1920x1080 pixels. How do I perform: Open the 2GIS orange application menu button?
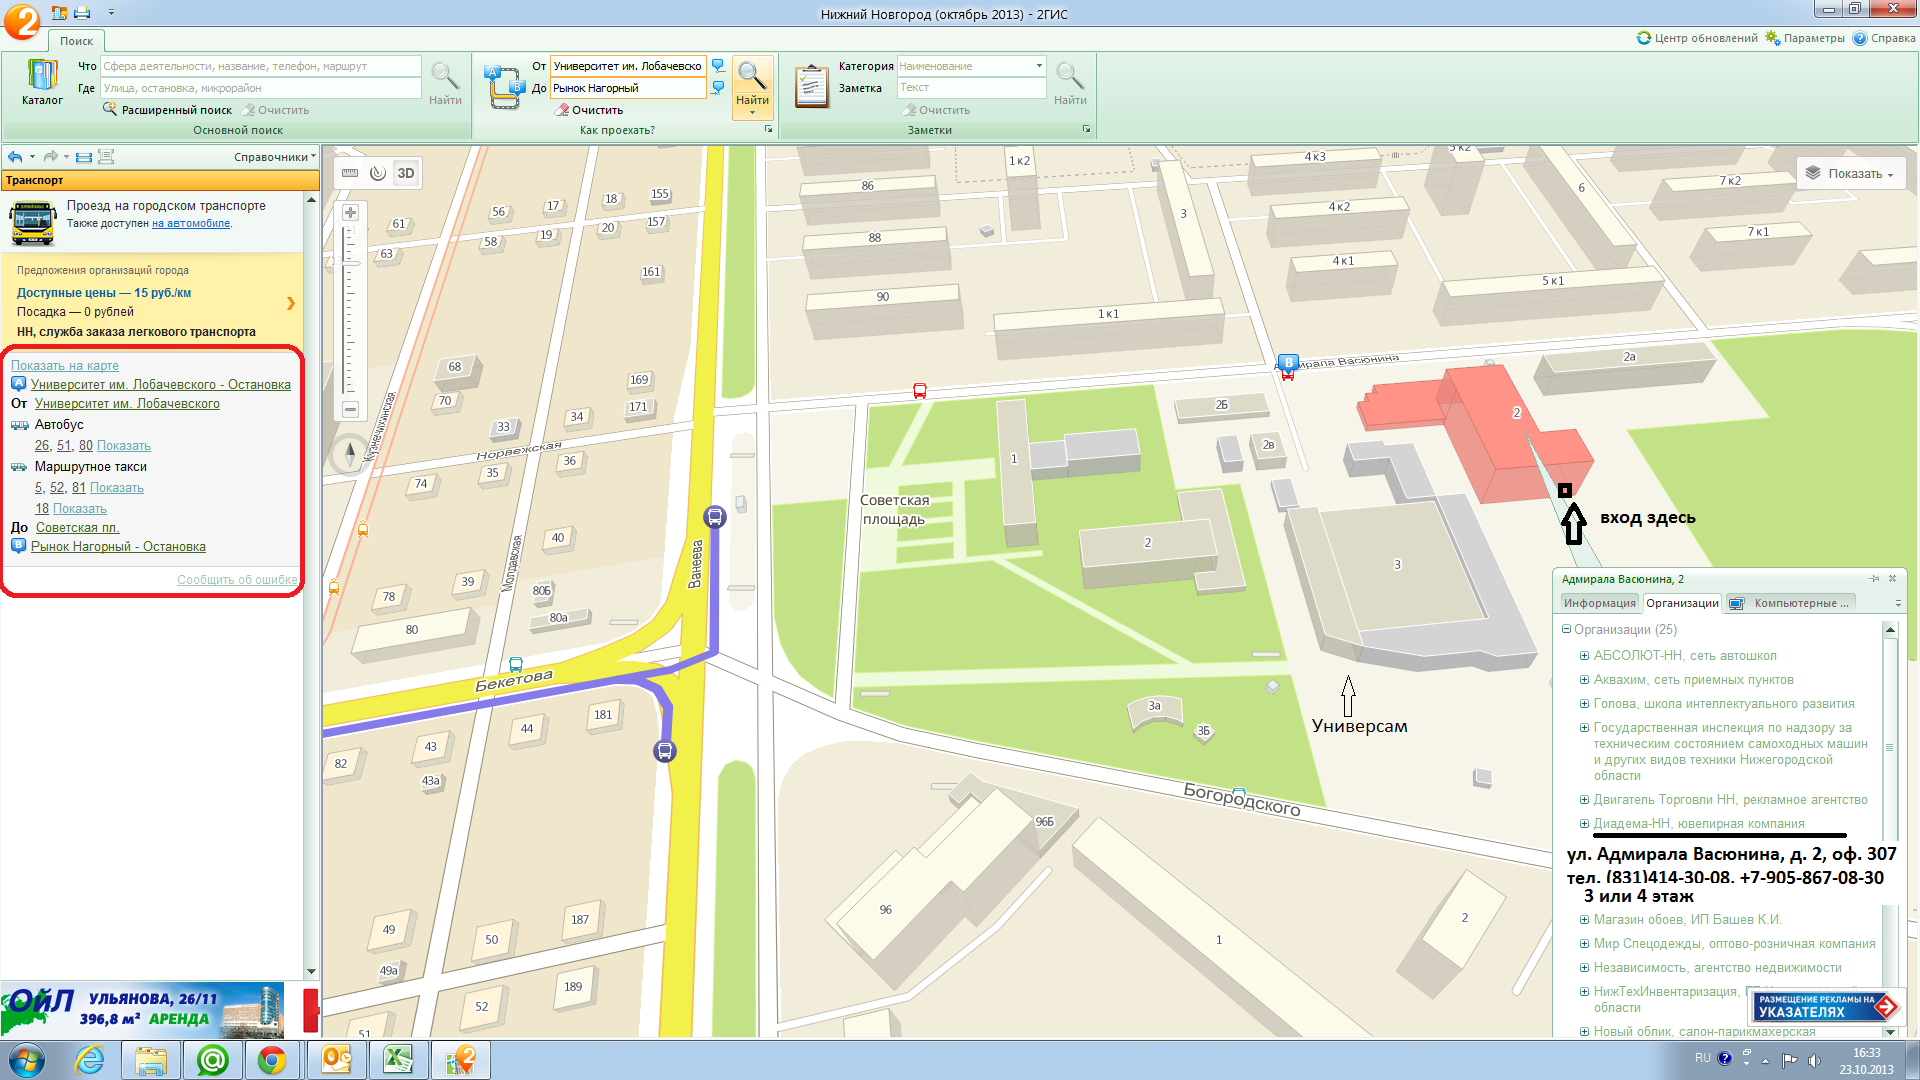coord(22,21)
